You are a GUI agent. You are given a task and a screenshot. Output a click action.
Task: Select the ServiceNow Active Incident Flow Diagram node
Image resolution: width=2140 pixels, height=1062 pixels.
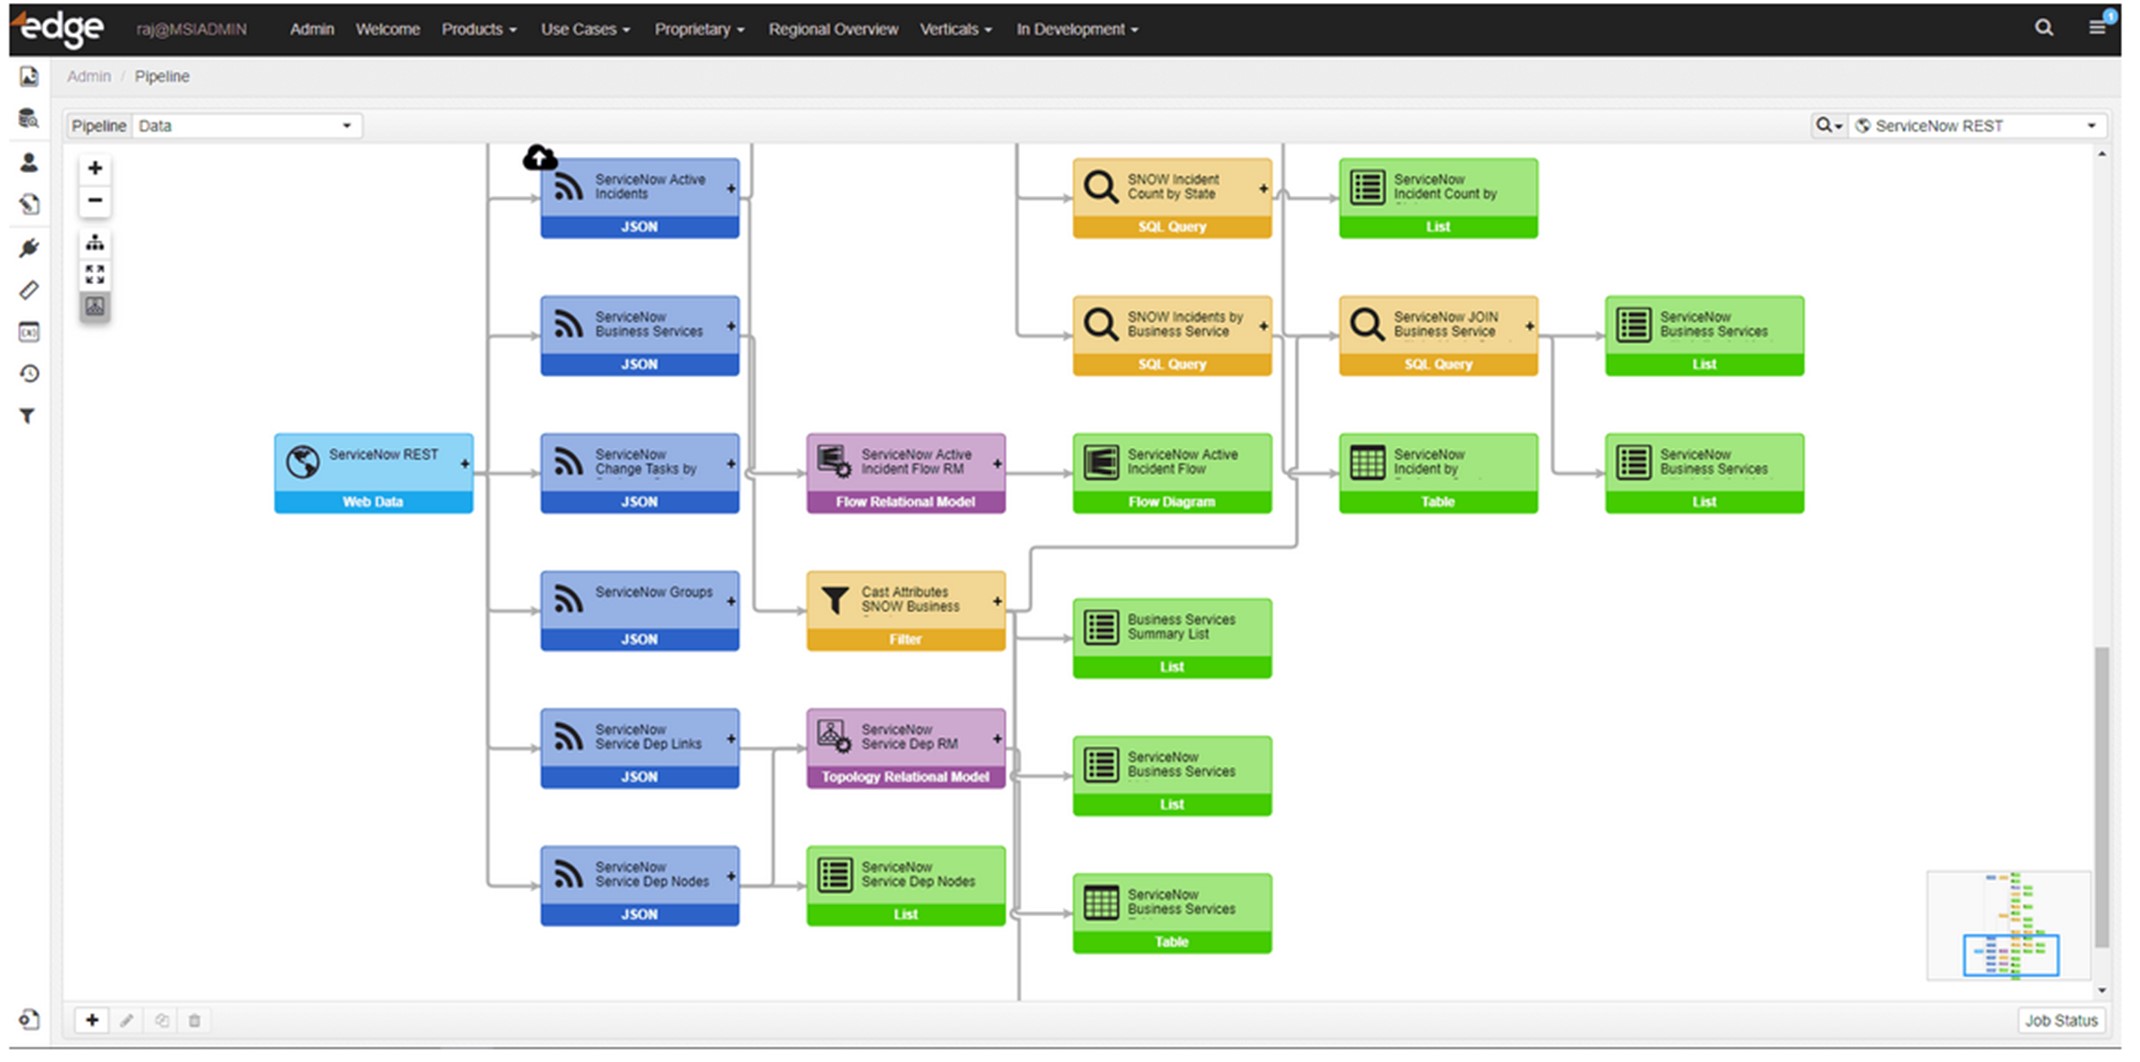[1172, 473]
